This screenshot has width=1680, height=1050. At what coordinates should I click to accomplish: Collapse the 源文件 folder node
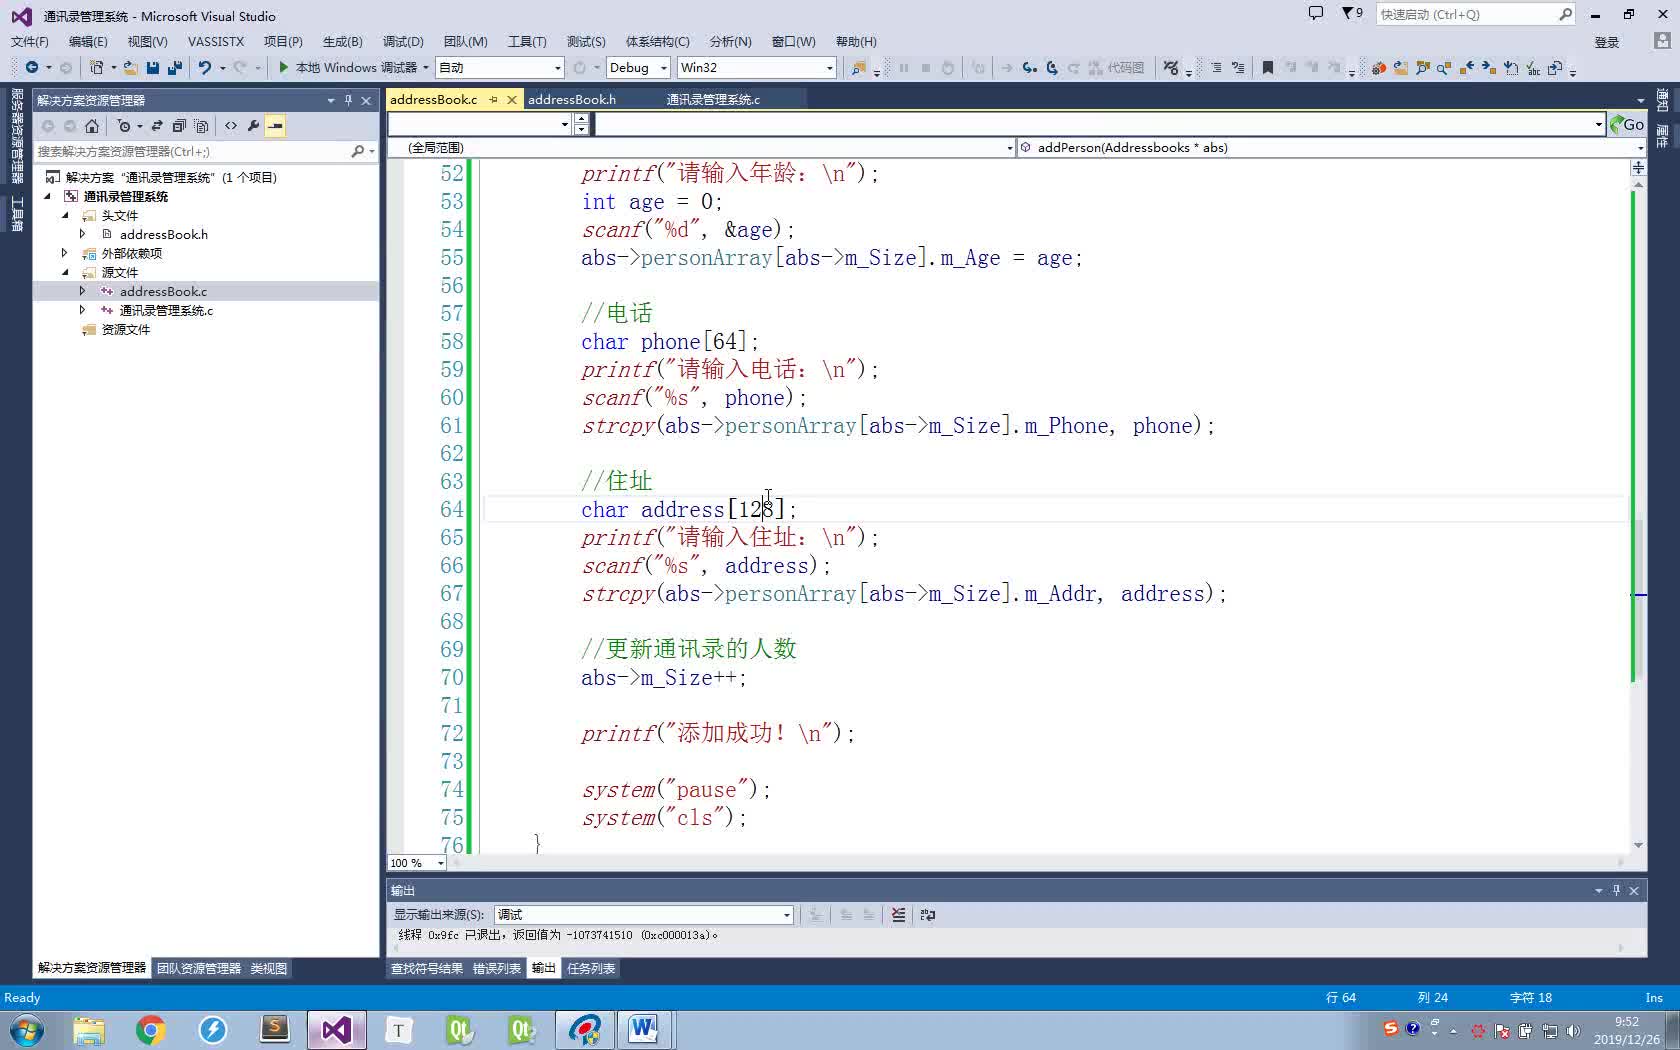65,272
